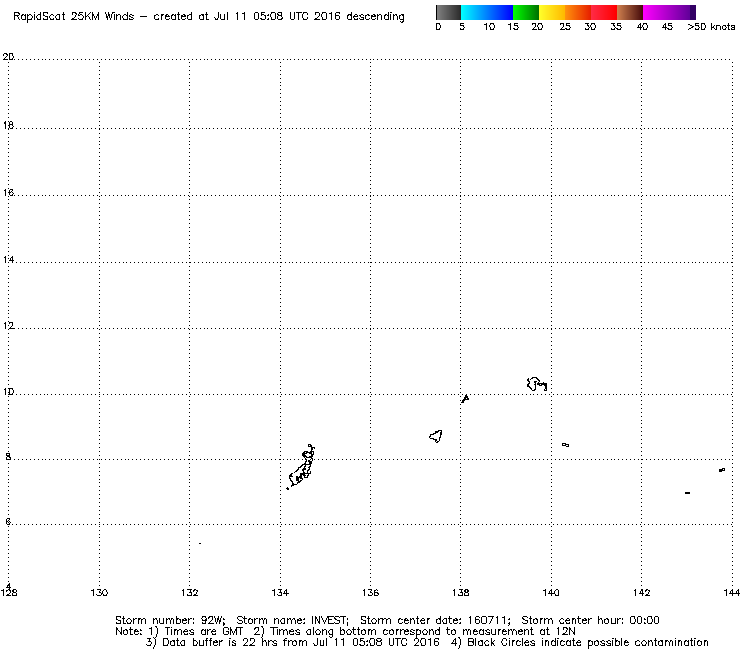Click the latitude label "18"
The width and height of the screenshot is (740, 650).
tap(8, 126)
